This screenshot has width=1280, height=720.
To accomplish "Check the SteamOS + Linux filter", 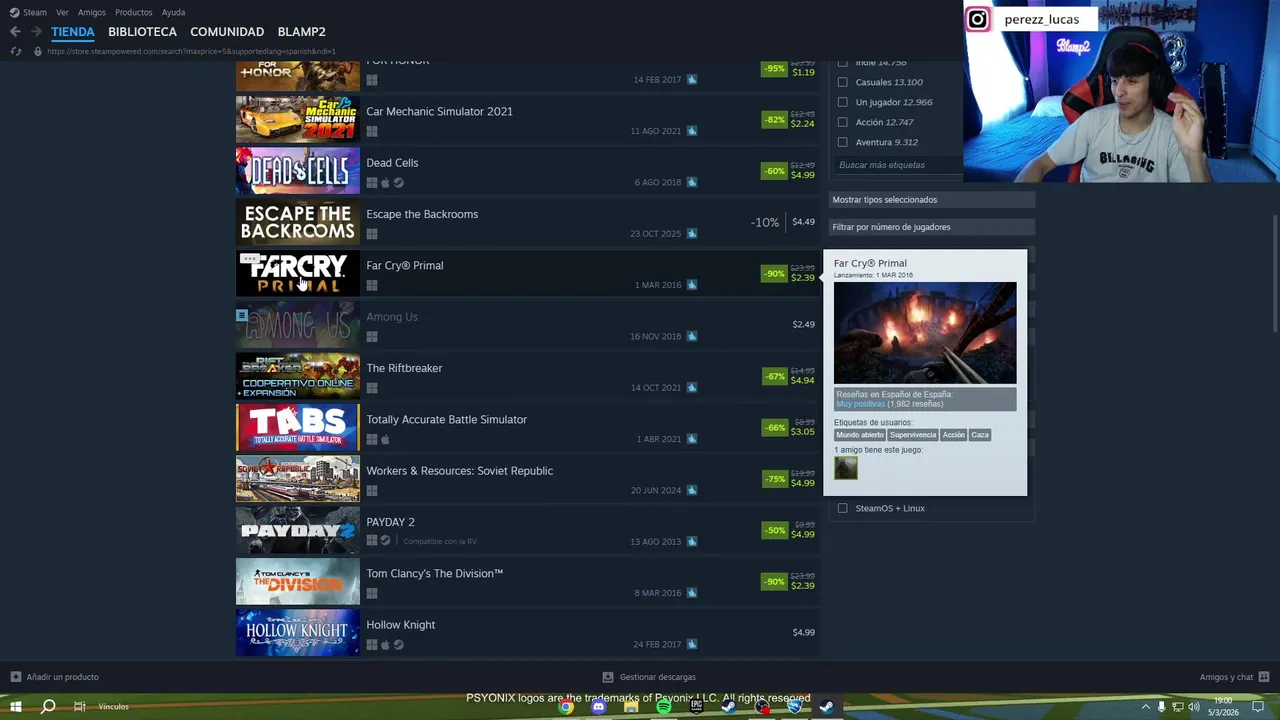I will (x=842, y=508).
